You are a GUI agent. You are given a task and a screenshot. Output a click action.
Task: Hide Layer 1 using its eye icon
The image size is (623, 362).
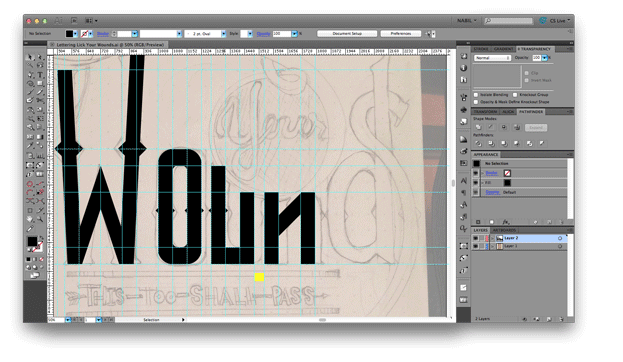click(x=476, y=246)
